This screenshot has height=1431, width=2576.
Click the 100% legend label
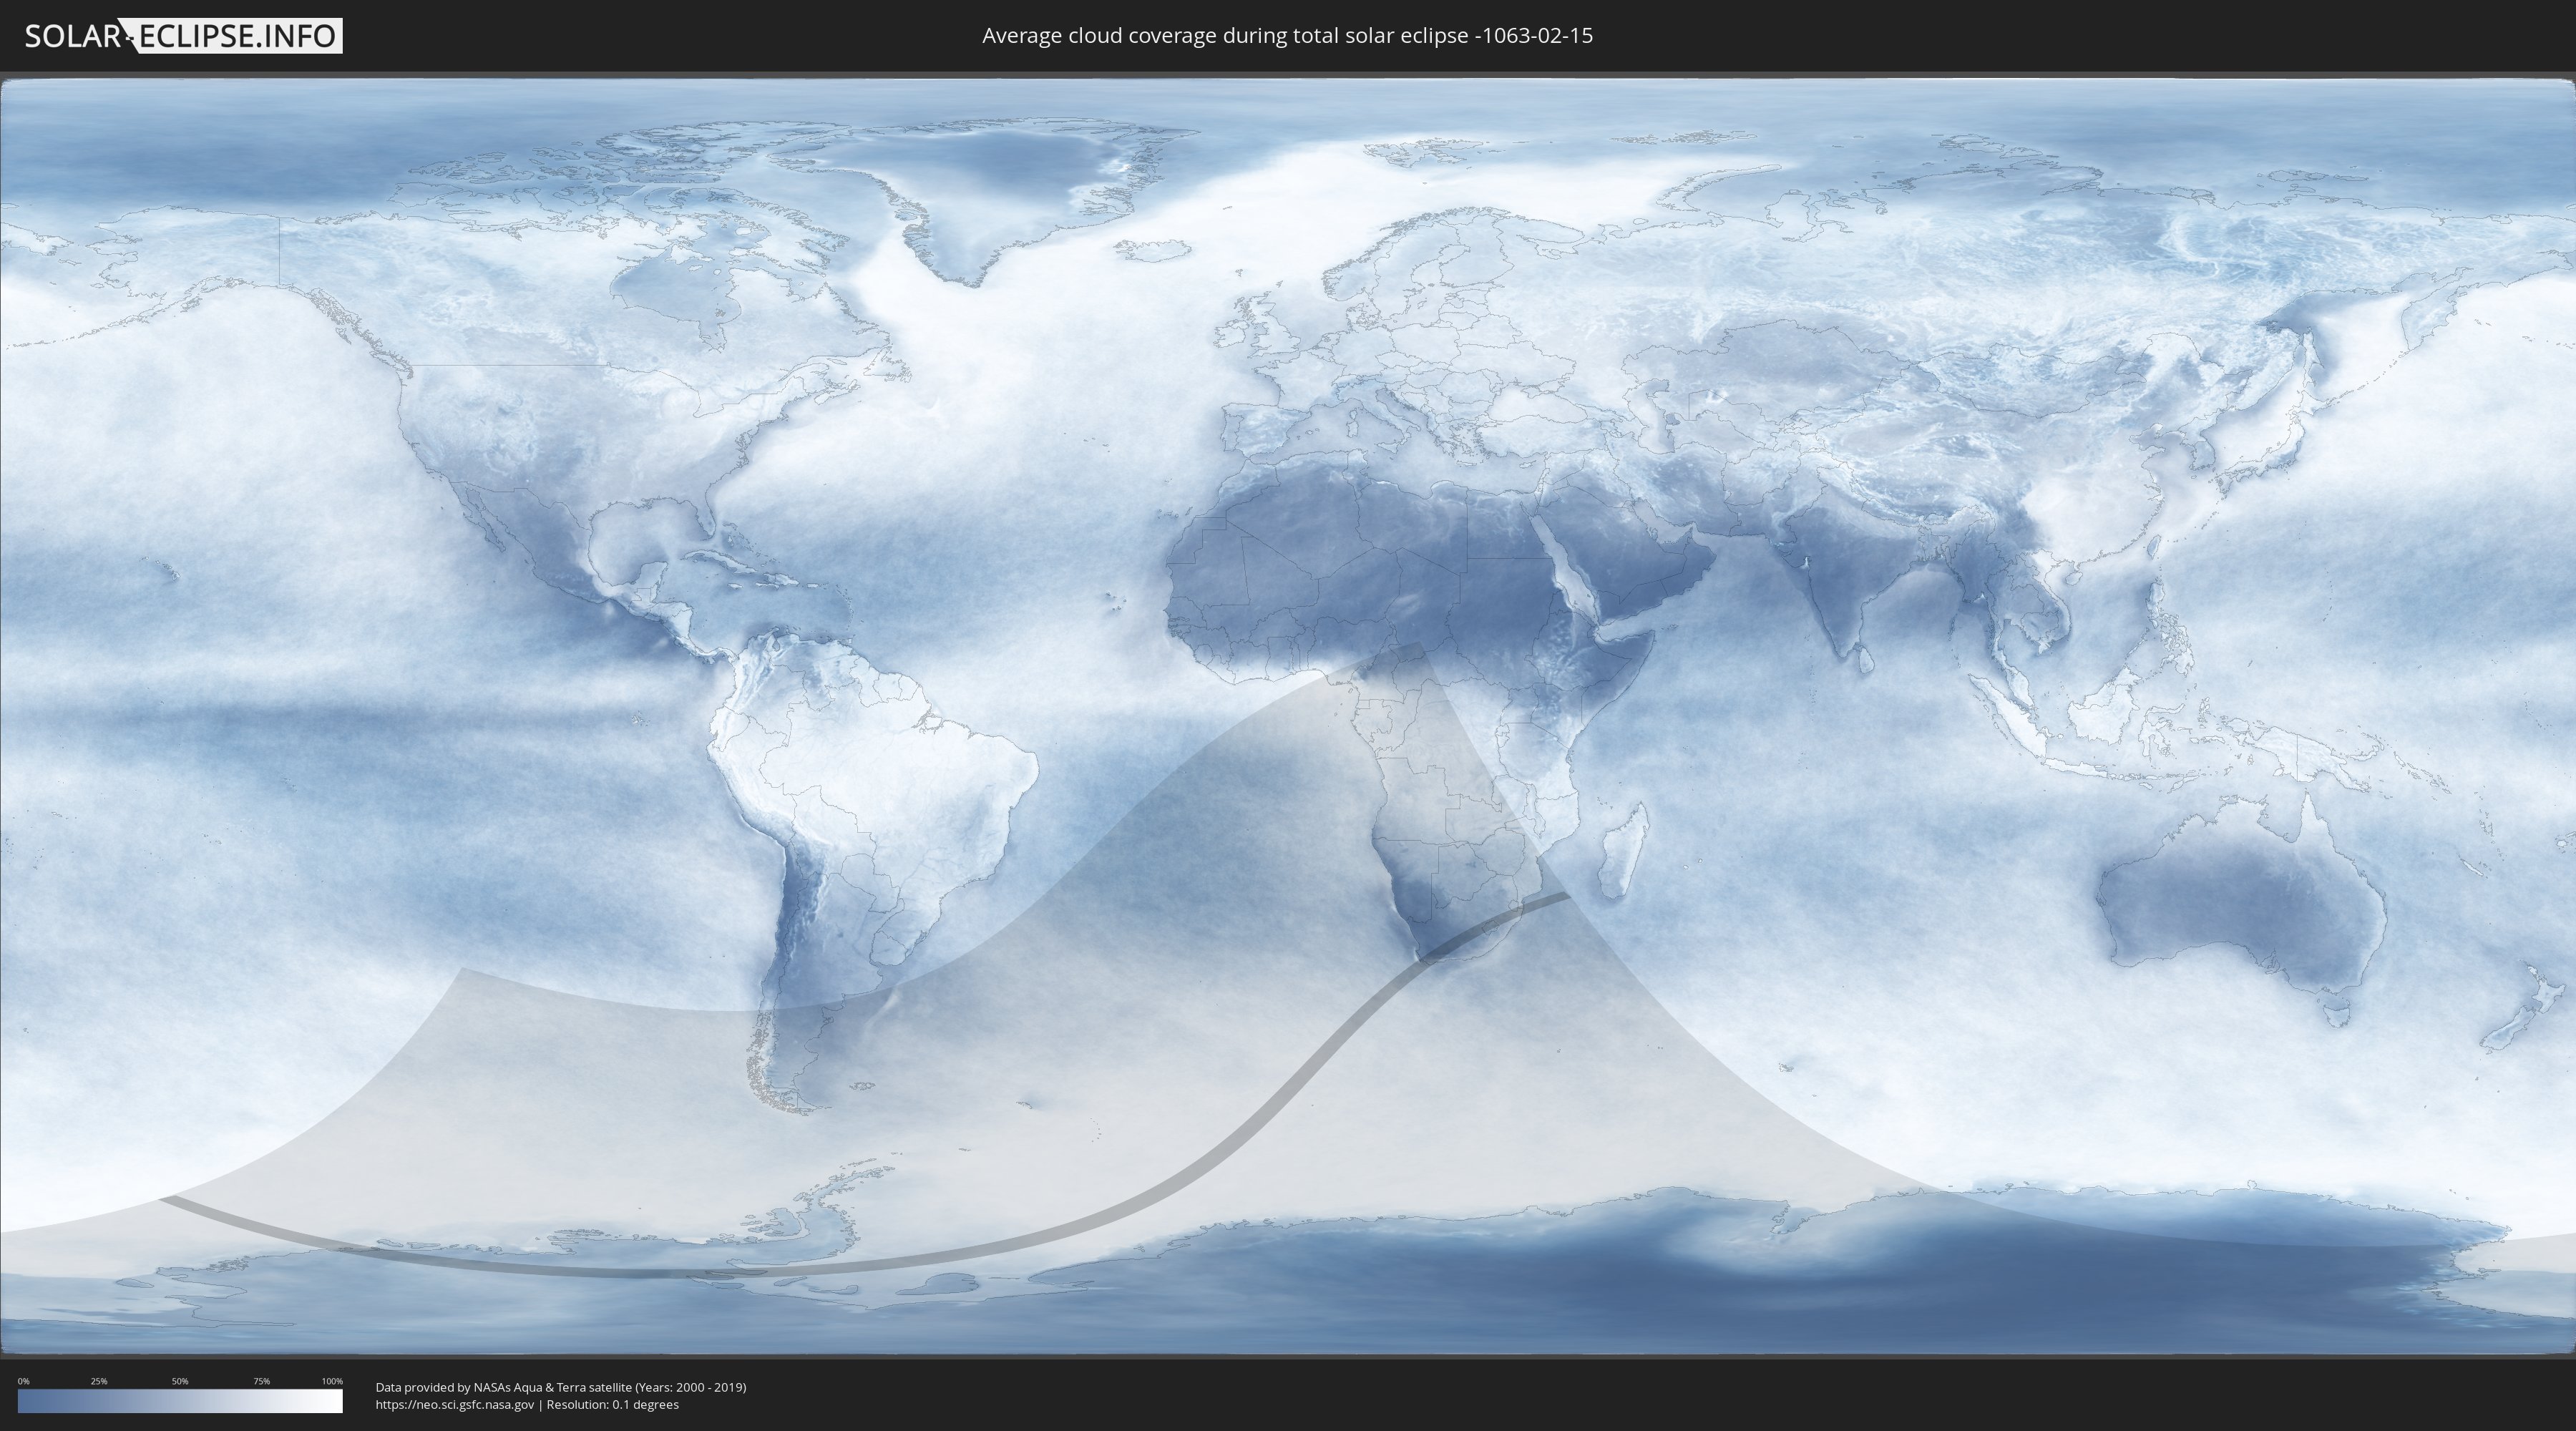coord(332,1381)
